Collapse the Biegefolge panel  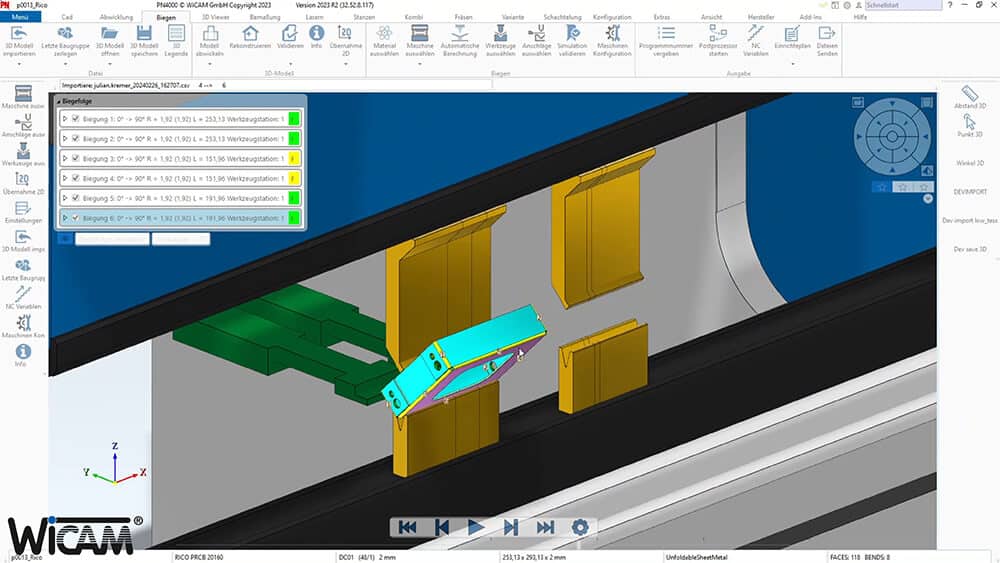tap(59, 101)
